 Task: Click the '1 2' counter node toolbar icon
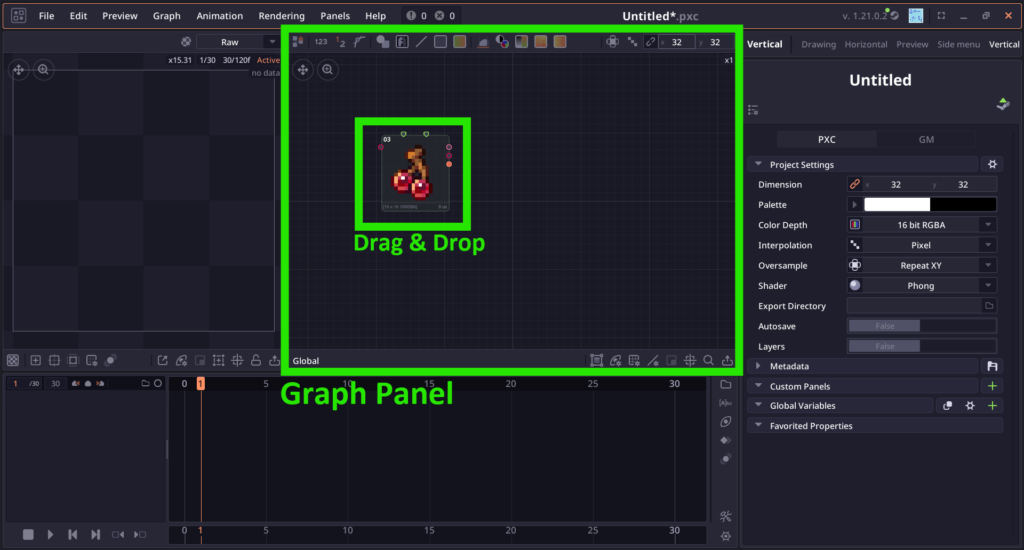[x=340, y=42]
